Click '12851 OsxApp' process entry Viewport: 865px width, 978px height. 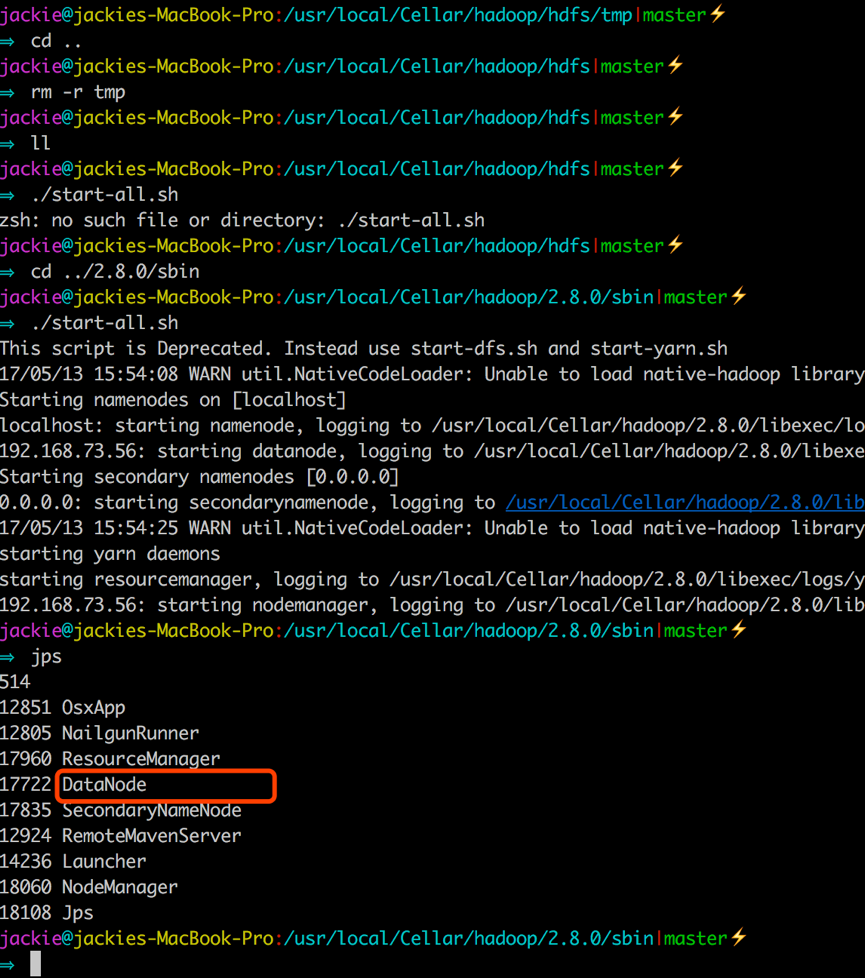click(x=62, y=708)
